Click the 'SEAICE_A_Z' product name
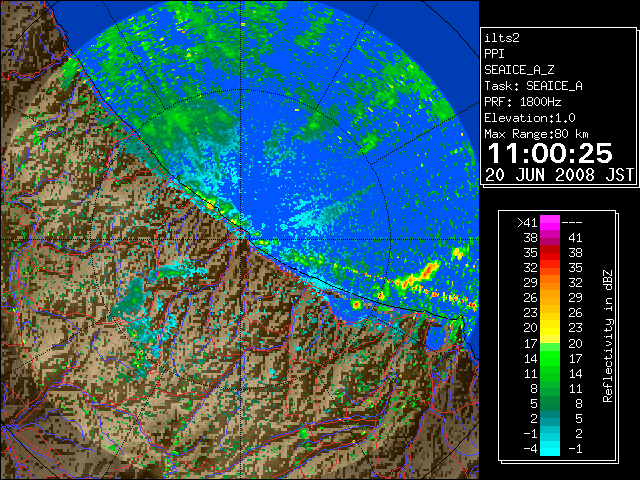 (519, 70)
